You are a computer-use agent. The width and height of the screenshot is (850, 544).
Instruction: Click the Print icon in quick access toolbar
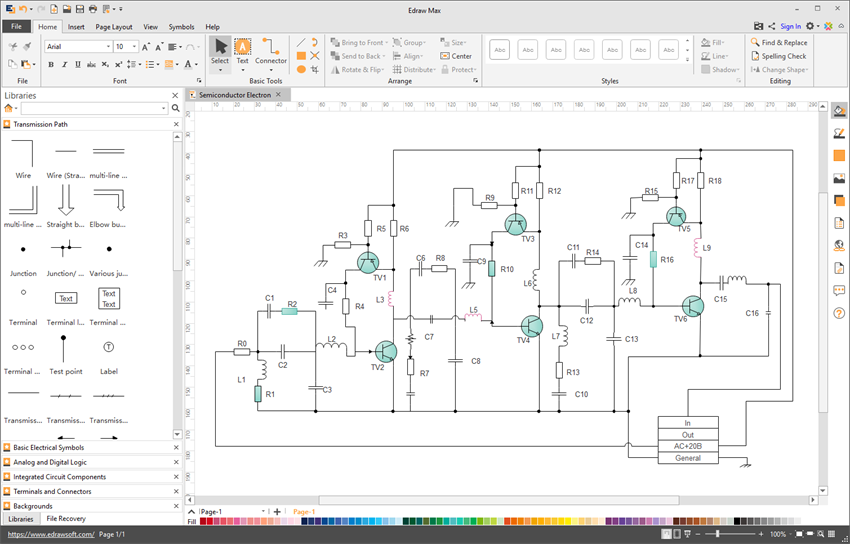coord(92,9)
